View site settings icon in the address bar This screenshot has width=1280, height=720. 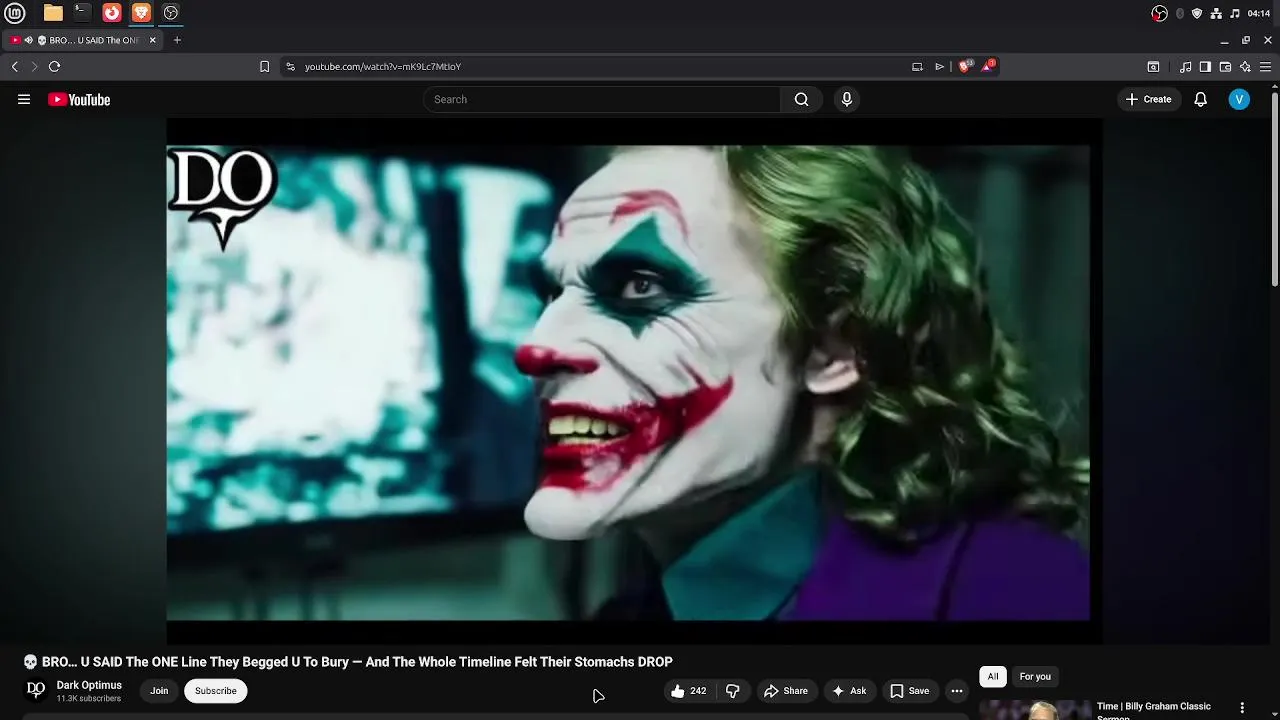point(290,66)
